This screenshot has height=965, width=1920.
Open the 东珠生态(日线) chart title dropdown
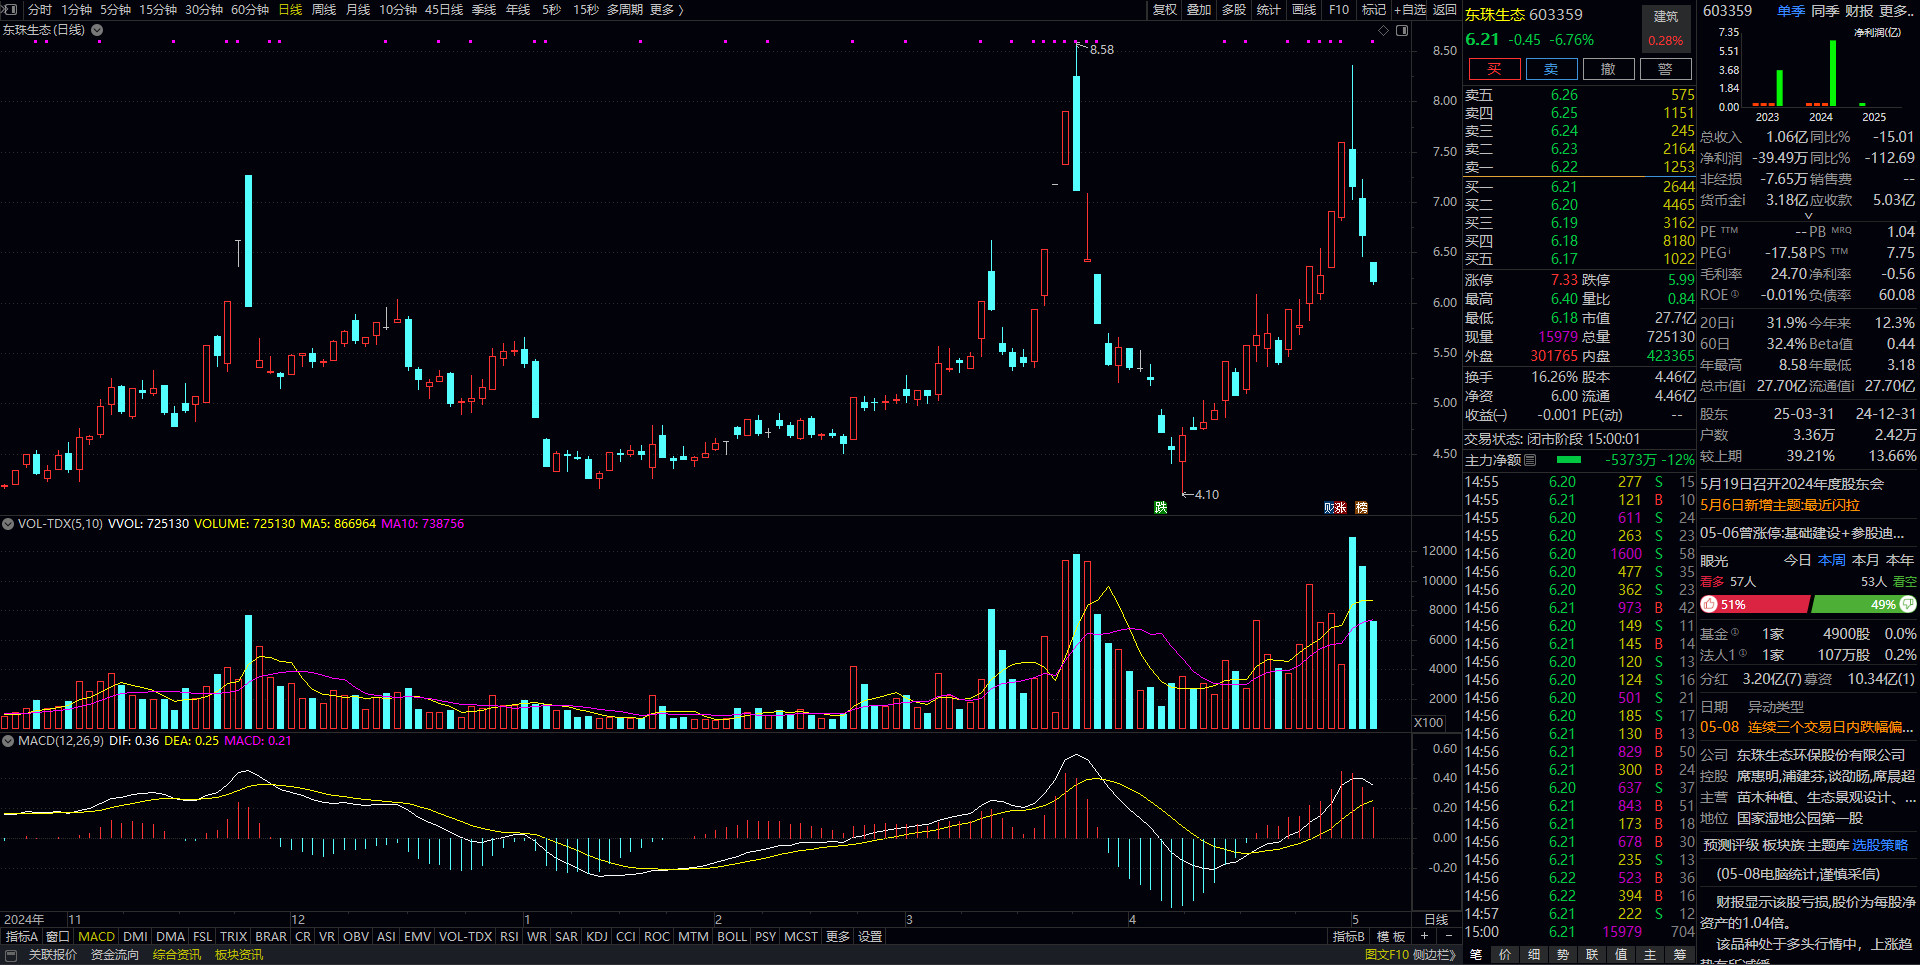coord(97,30)
